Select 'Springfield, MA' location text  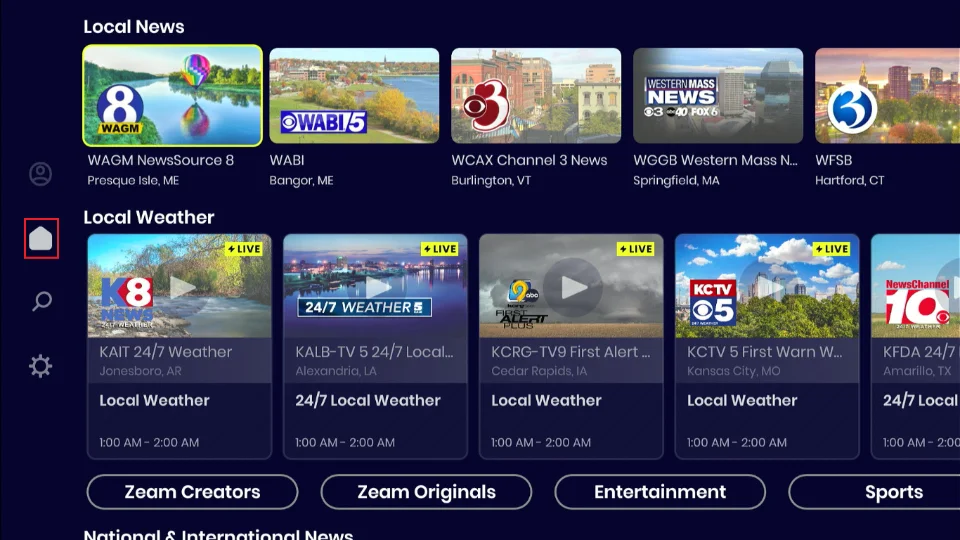tap(676, 181)
